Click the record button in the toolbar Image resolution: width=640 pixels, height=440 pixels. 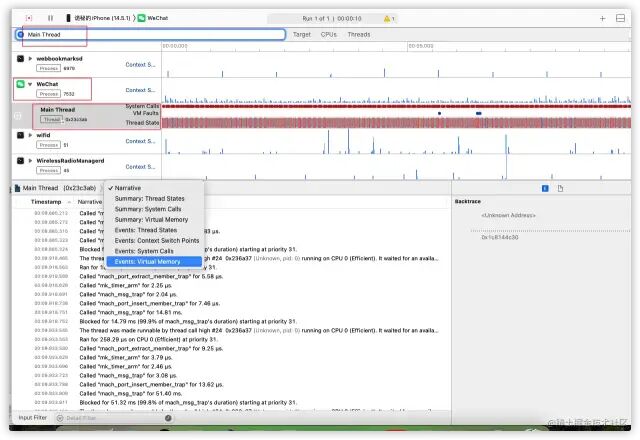pos(29,18)
